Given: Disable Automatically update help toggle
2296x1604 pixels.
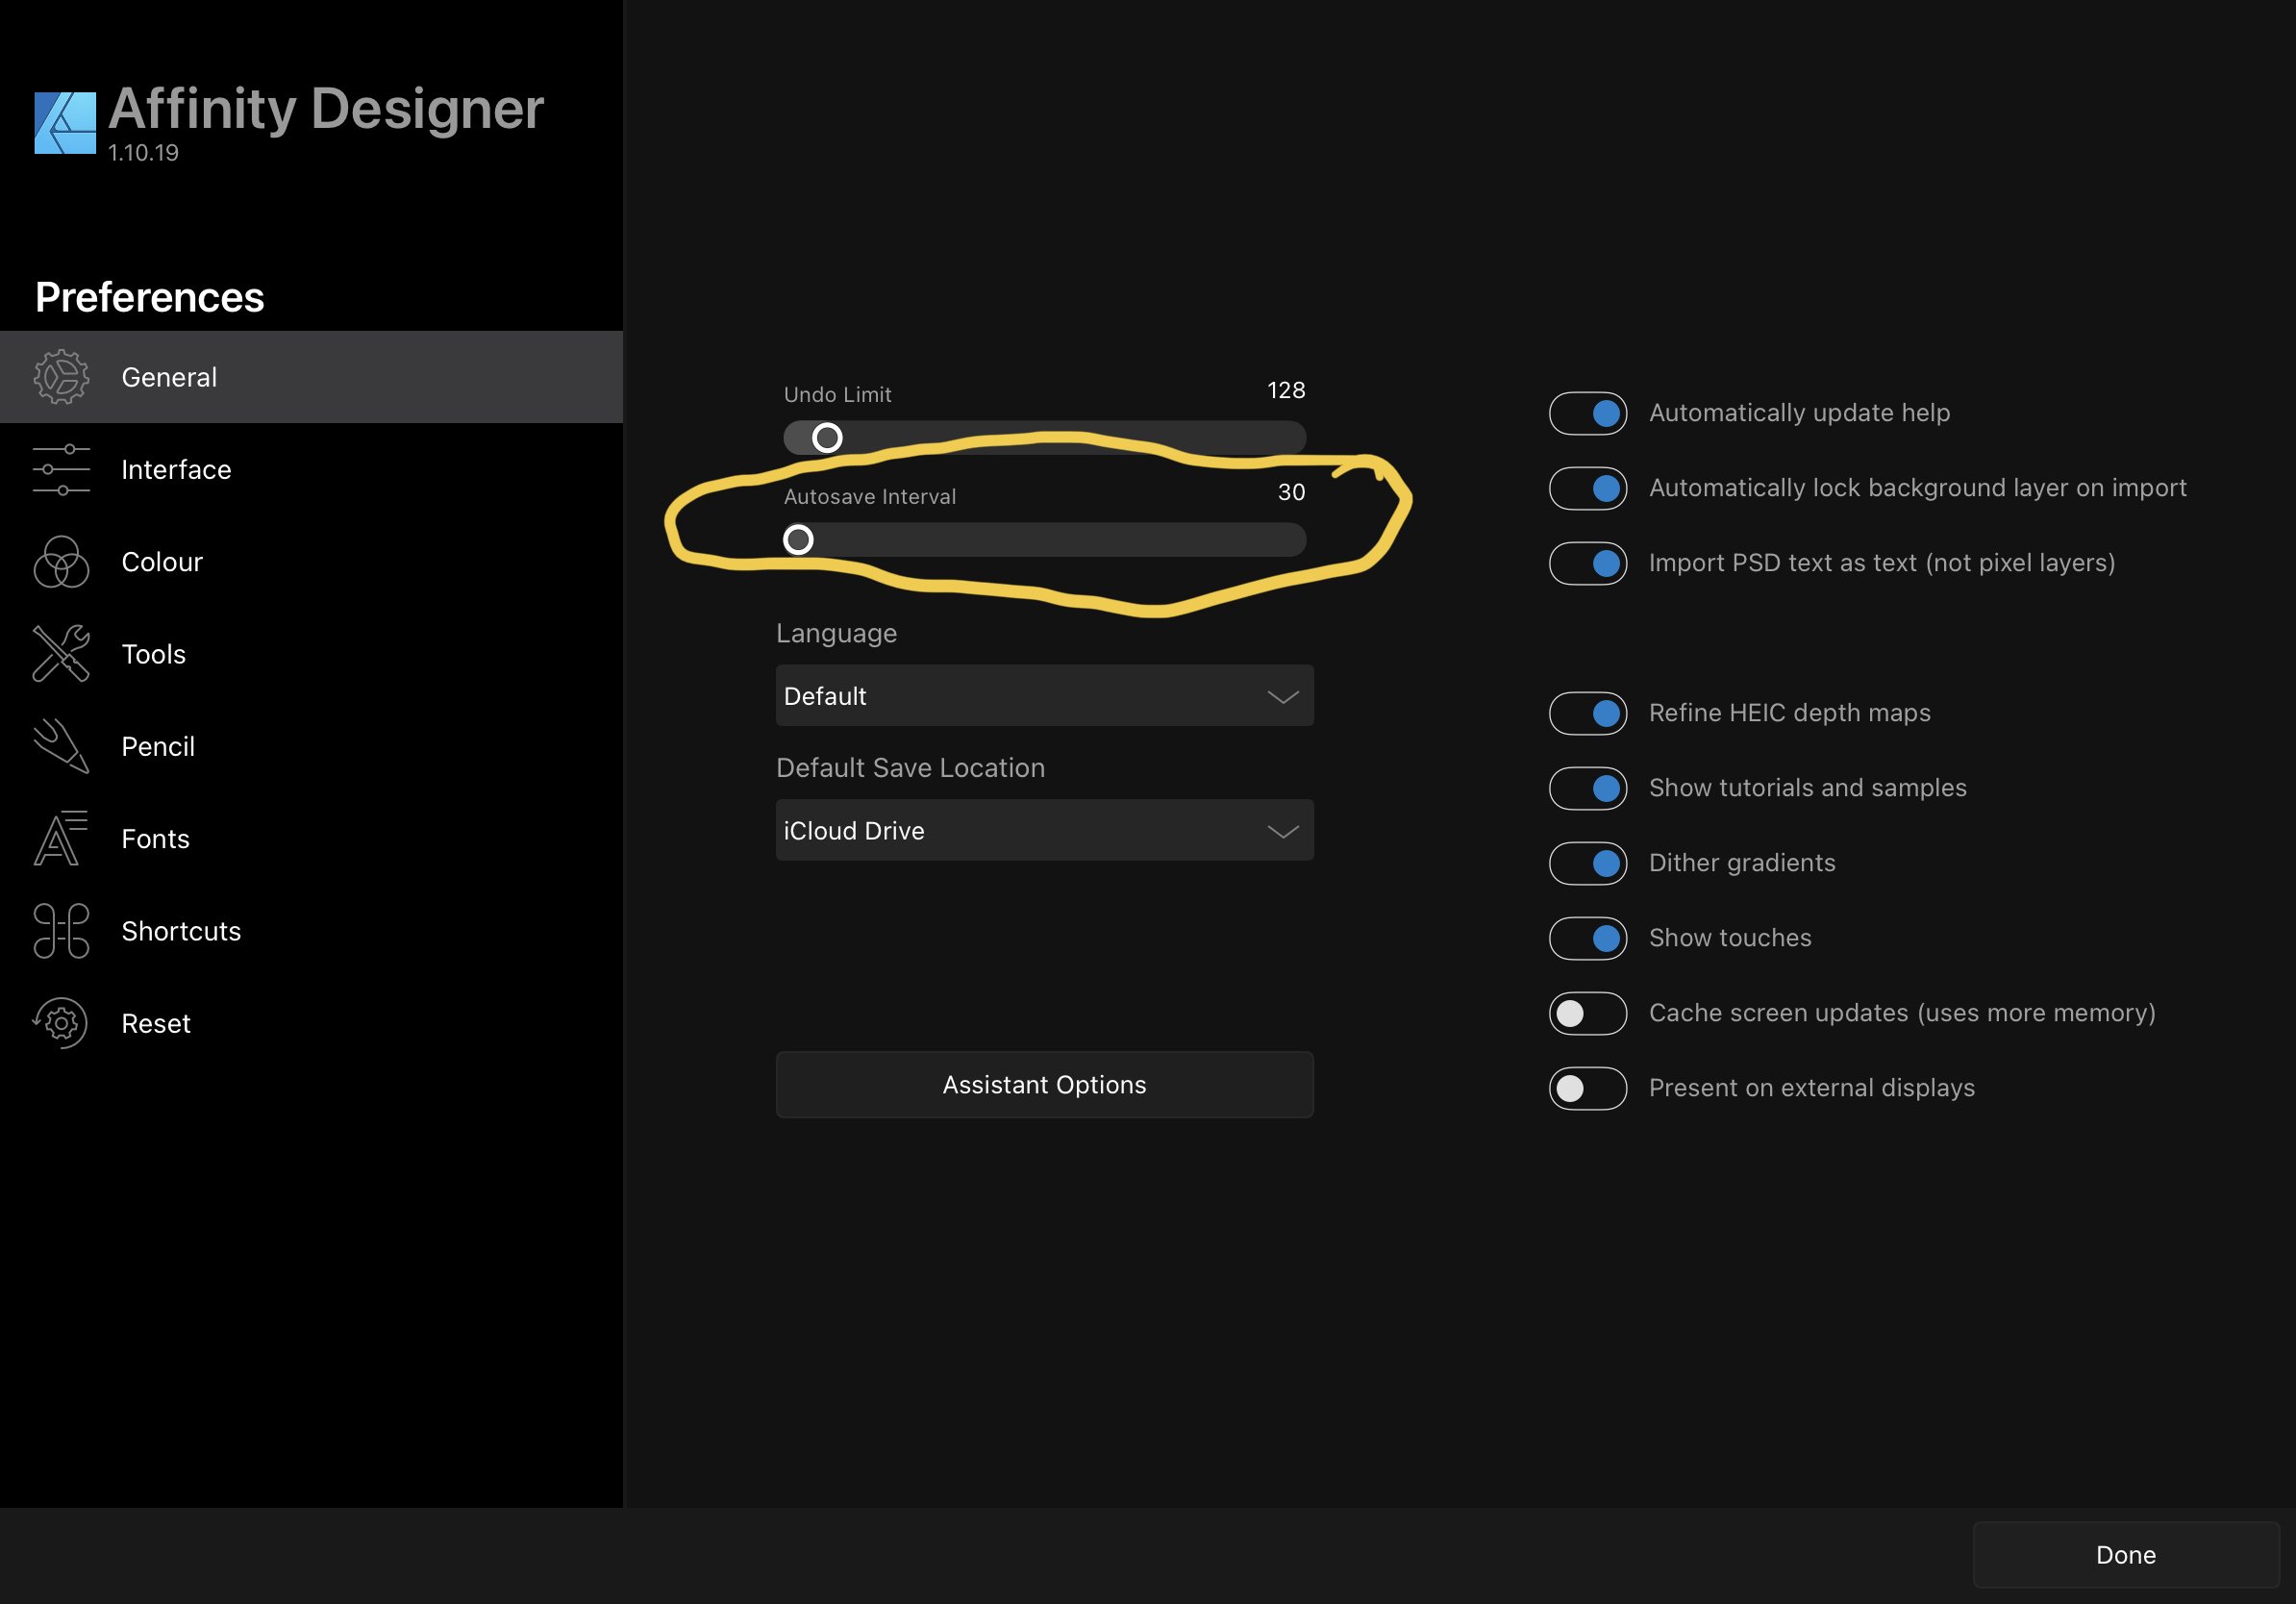Looking at the screenshot, I should (x=1587, y=413).
